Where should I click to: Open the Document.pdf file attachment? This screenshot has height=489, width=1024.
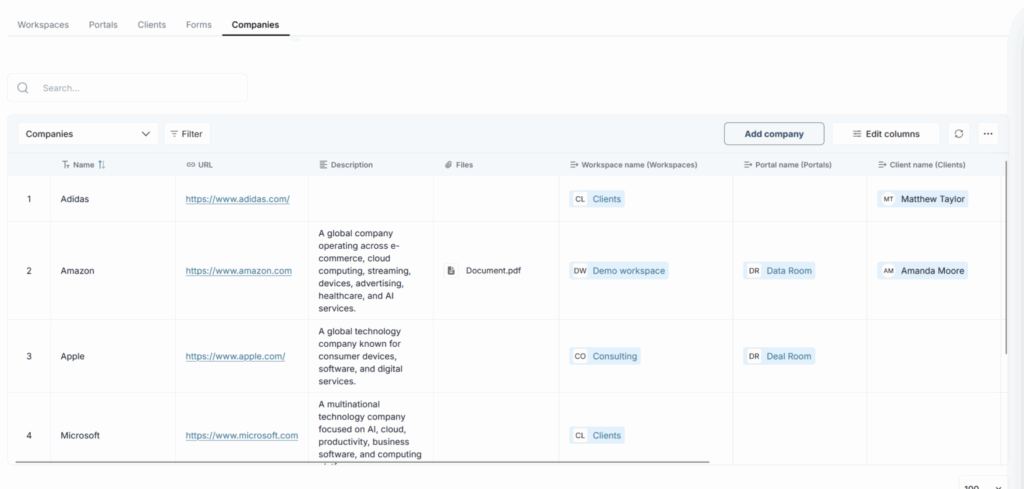click(x=483, y=270)
